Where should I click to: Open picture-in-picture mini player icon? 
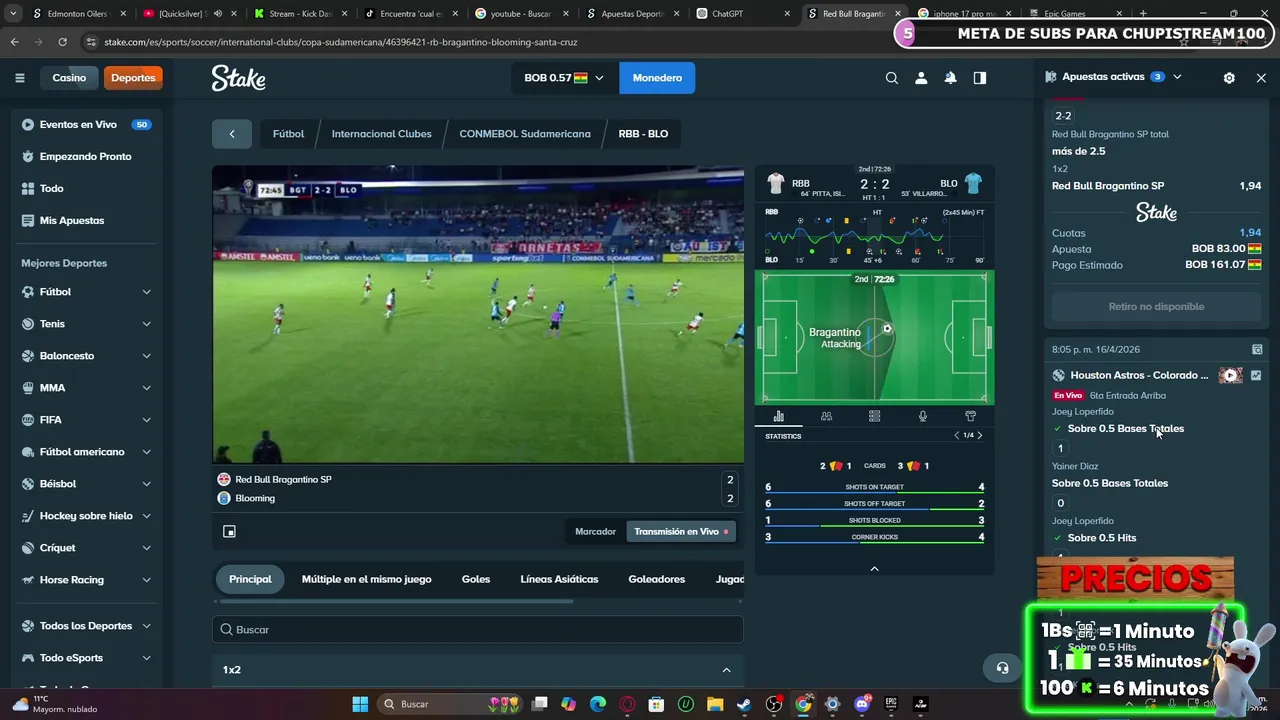click(x=229, y=532)
